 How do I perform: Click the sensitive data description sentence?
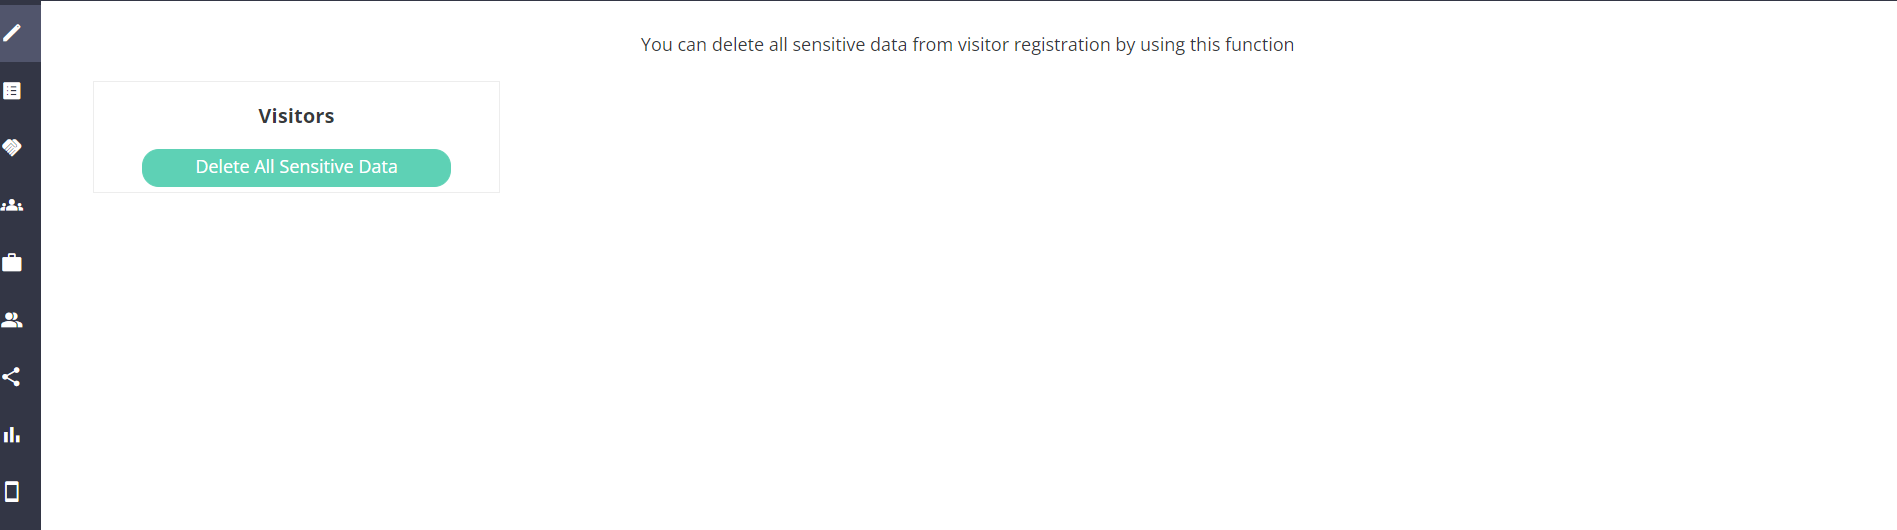[x=967, y=45]
